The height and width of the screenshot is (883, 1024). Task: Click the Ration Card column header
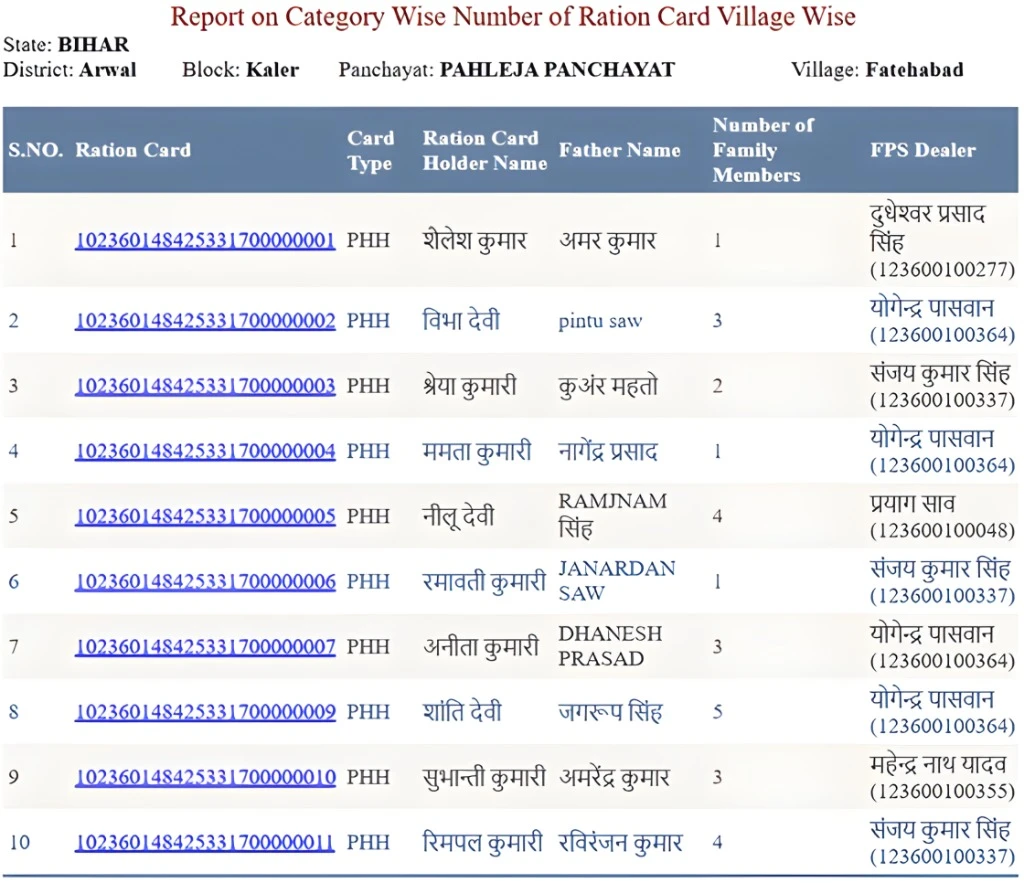pos(133,150)
